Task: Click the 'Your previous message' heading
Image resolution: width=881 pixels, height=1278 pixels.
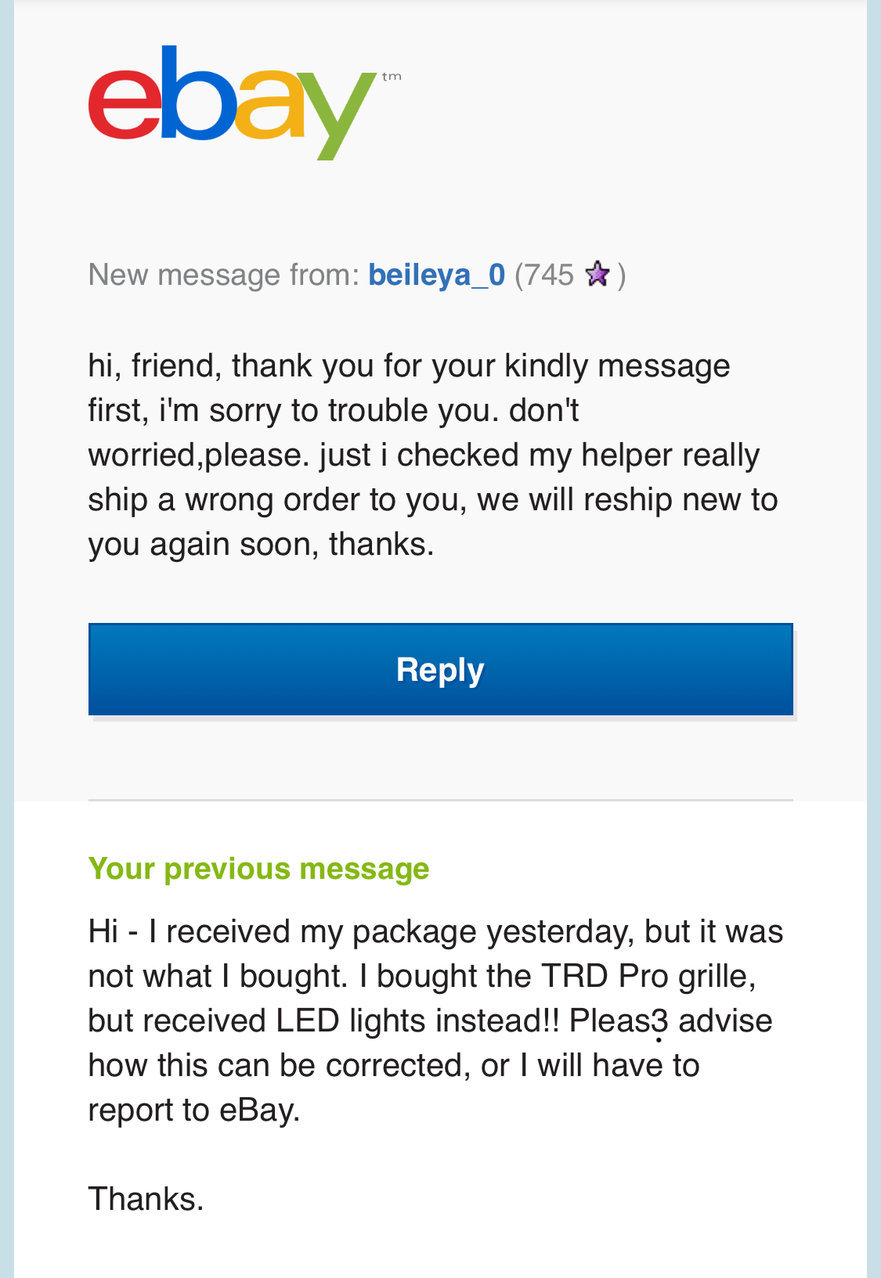Action: pos(258,868)
